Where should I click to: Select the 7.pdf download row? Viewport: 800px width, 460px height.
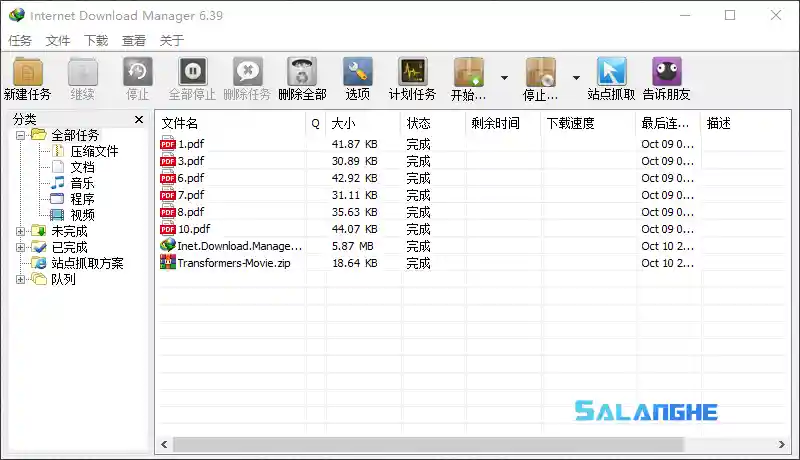pos(472,195)
